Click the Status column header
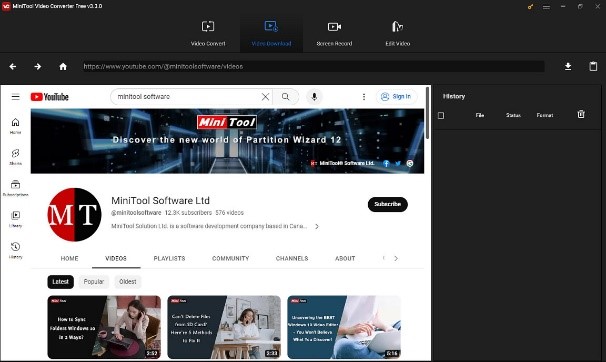Viewport: 606px width, 362px height. pos(513,115)
